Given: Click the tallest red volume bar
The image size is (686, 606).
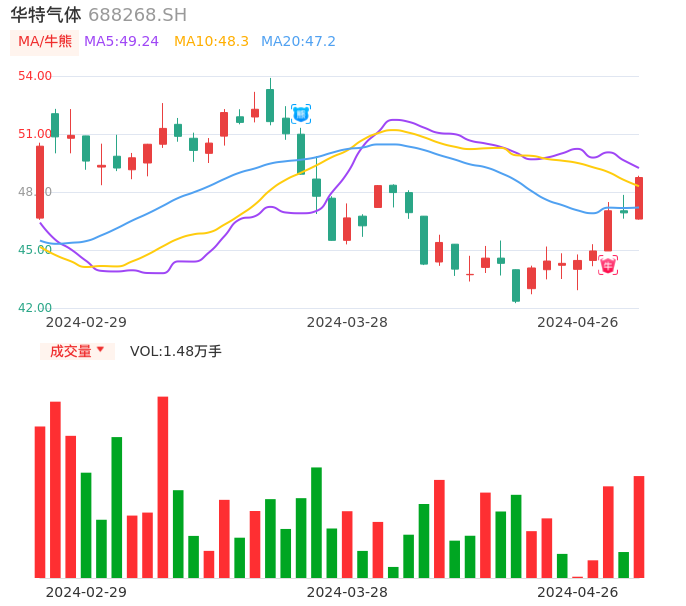Looking at the screenshot, I should coord(162,487).
